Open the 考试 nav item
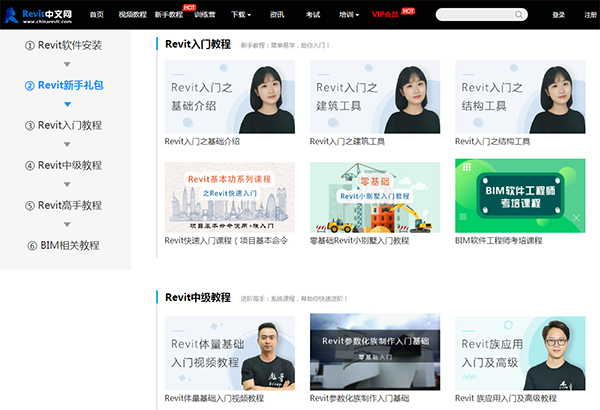 click(x=313, y=15)
